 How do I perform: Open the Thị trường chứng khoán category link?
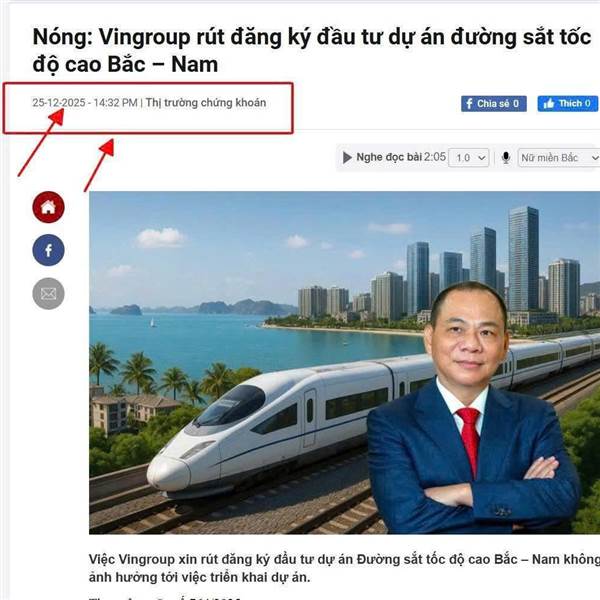click(x=206, y=103)
